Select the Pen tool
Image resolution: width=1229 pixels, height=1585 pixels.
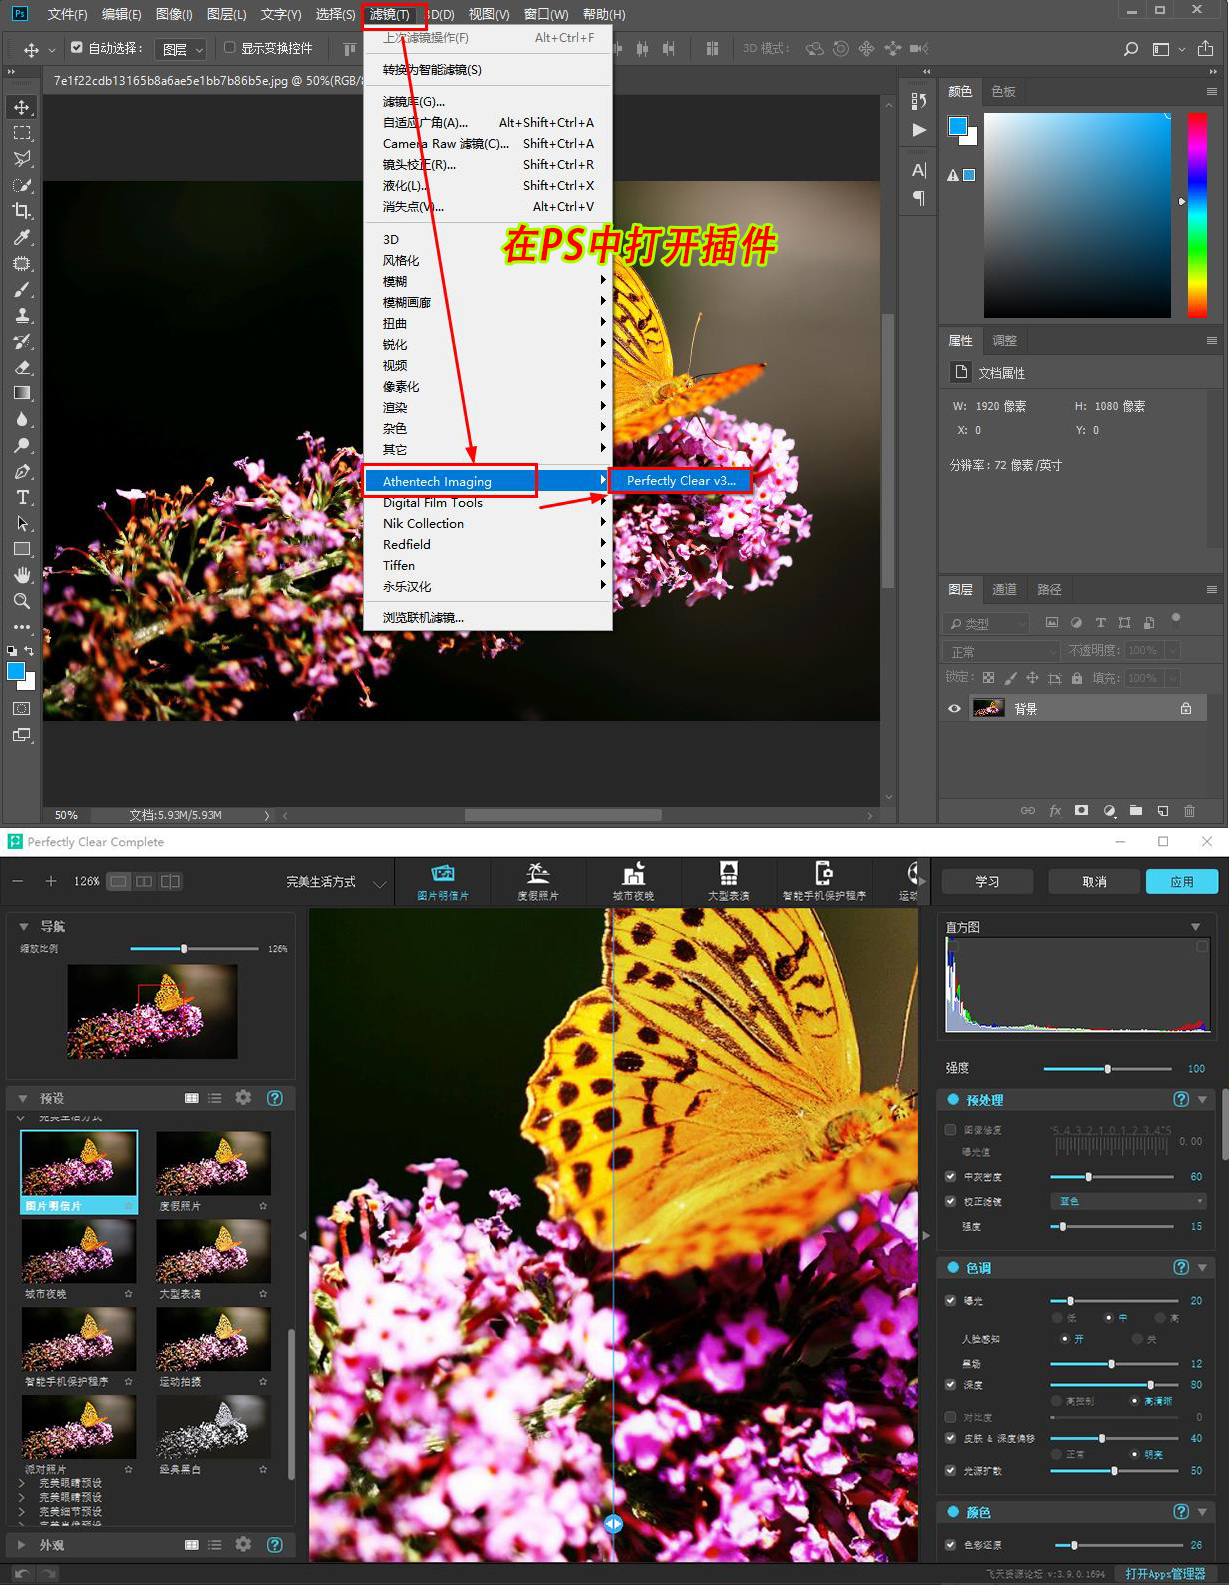(22, 471)
